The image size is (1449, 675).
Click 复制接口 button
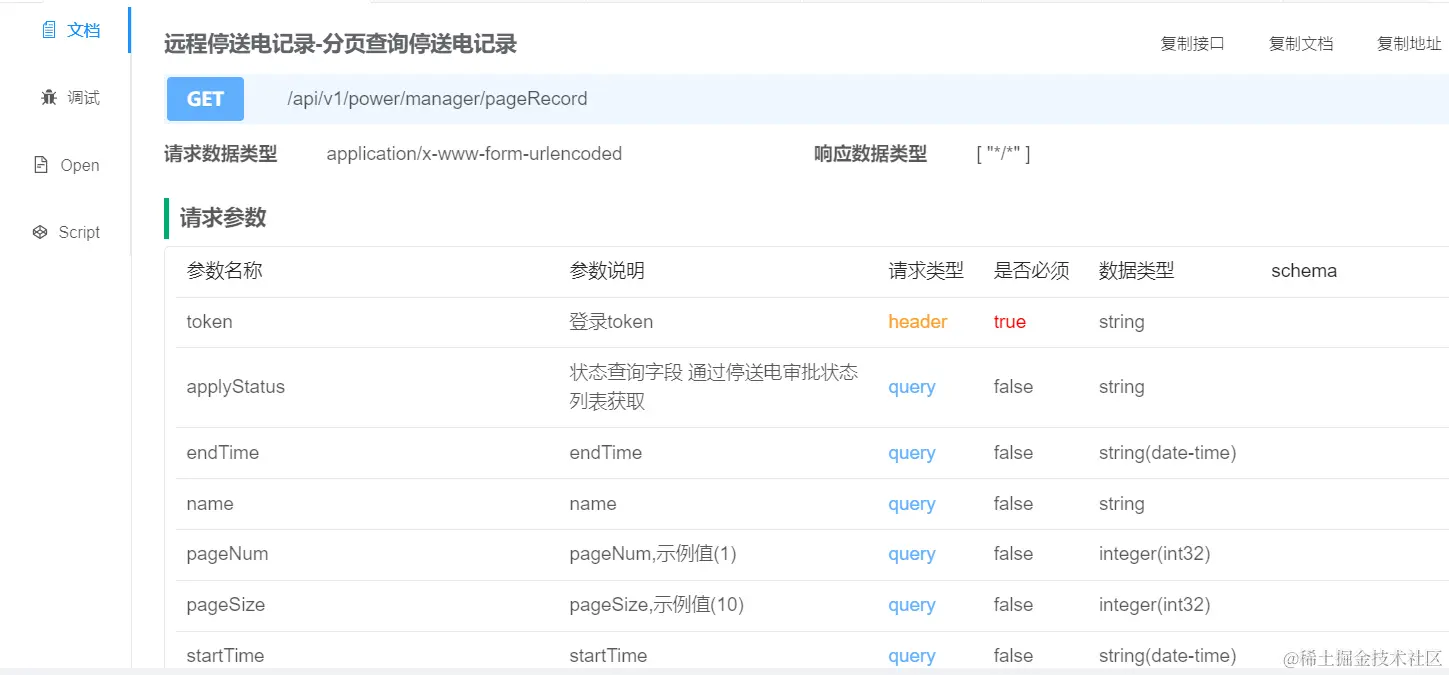(x=1192, y=44)
